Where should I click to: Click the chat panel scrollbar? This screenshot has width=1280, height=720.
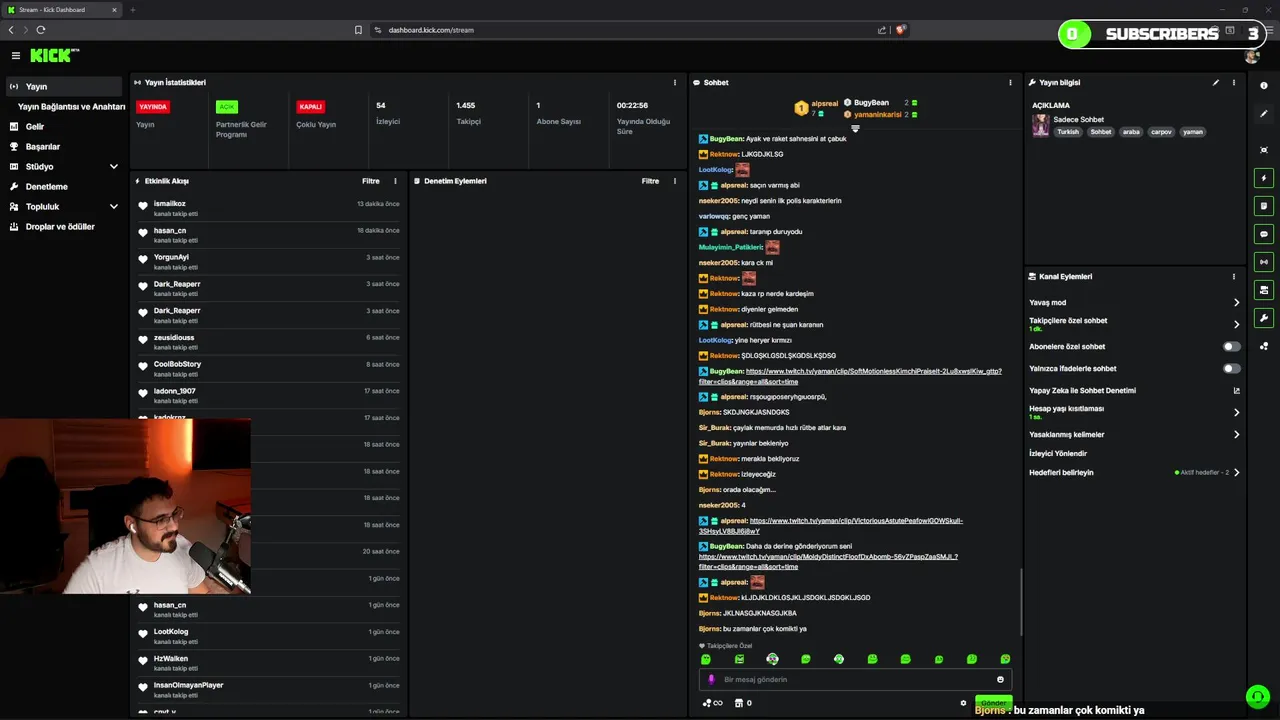[x=1021, y=600]
